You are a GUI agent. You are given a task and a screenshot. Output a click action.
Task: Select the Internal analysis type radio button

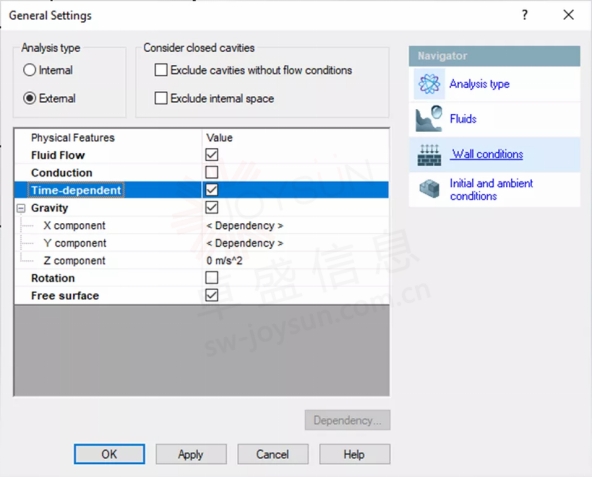tap(29, 70)
